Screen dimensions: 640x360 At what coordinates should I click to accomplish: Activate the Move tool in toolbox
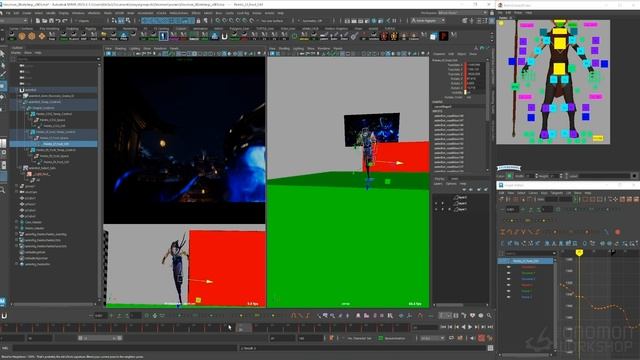[3, 86]
